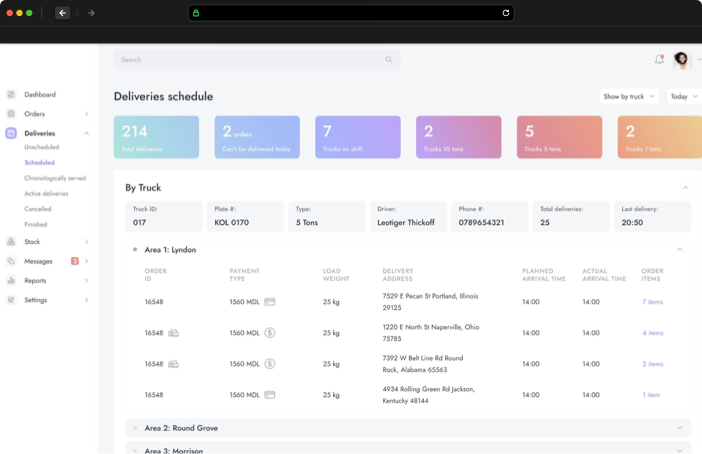Screen dimensions: 702x454
Task: Click the browser reload icon
Action: pyautogui.click(x=506, y=13)
